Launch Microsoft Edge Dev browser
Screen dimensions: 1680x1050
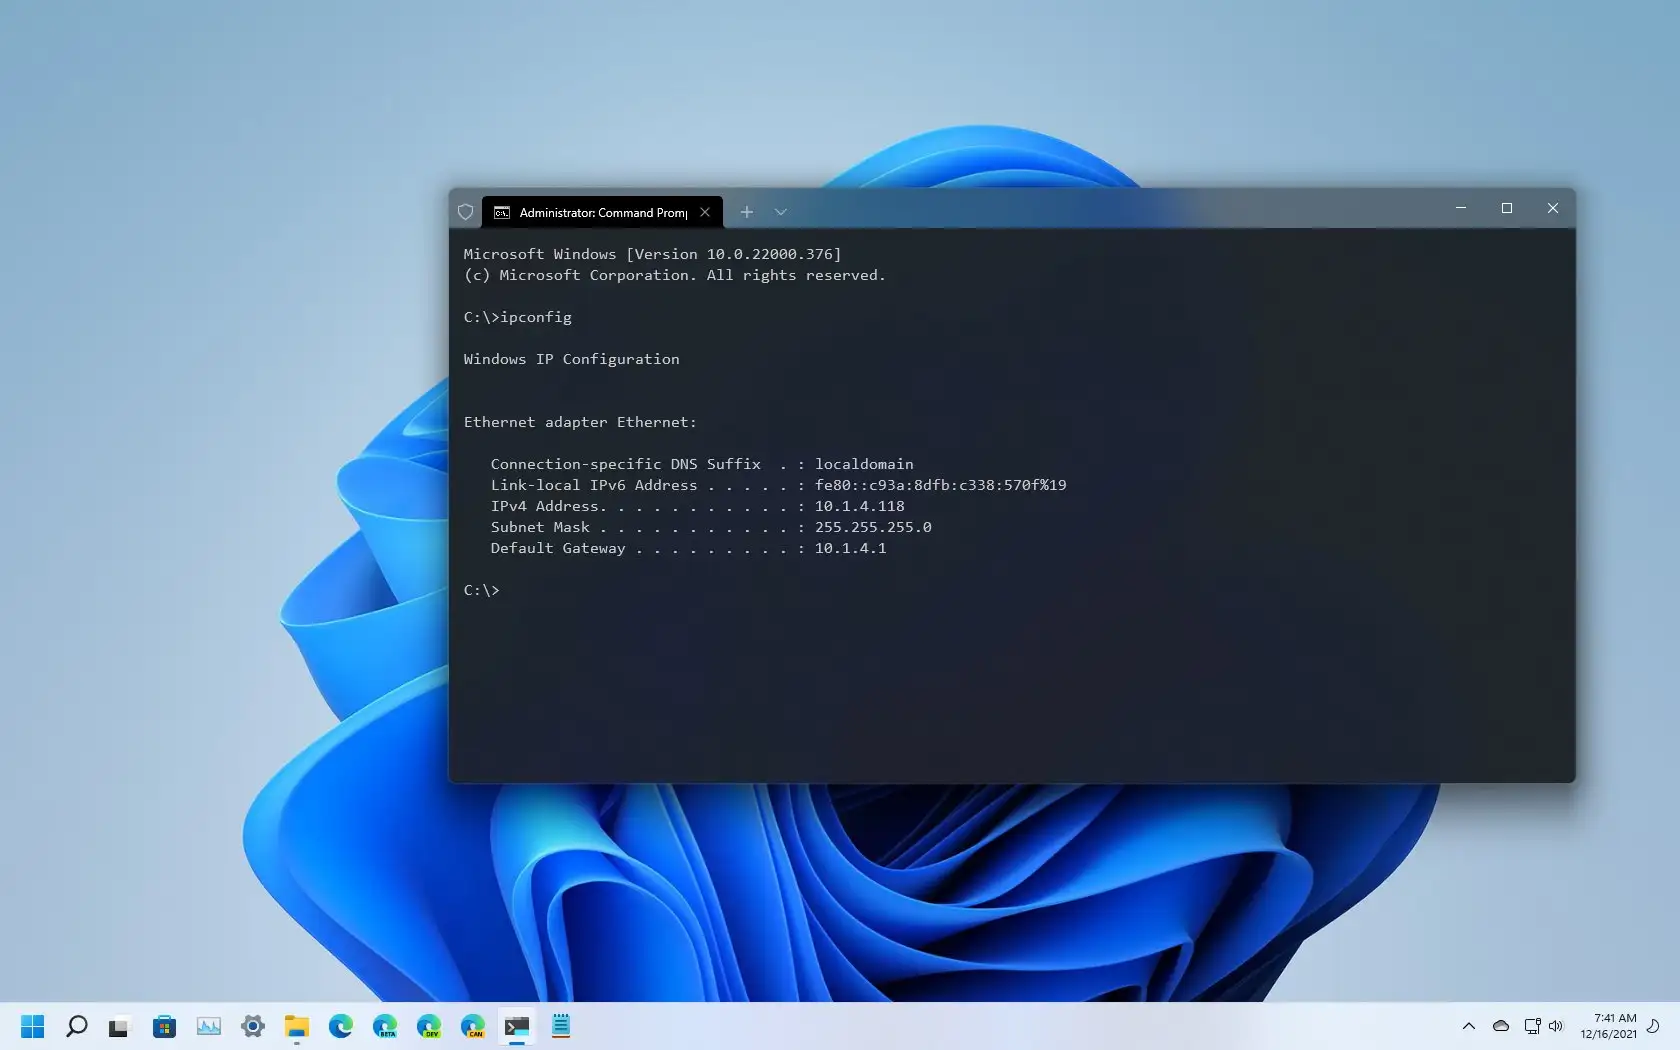click(x=429, y=1026)
